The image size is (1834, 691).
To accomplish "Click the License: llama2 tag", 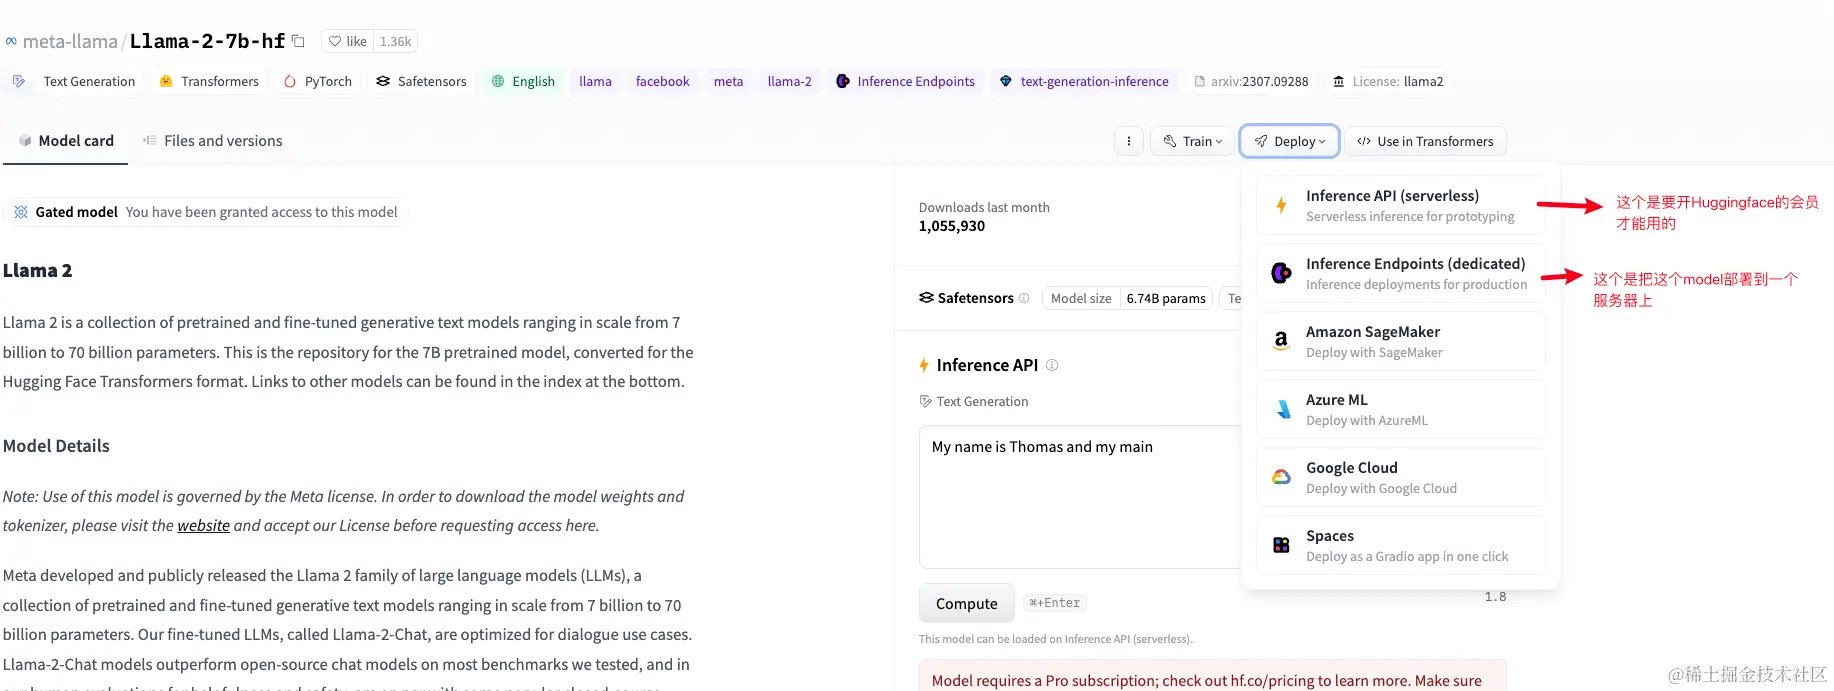I will [1388, 81].
